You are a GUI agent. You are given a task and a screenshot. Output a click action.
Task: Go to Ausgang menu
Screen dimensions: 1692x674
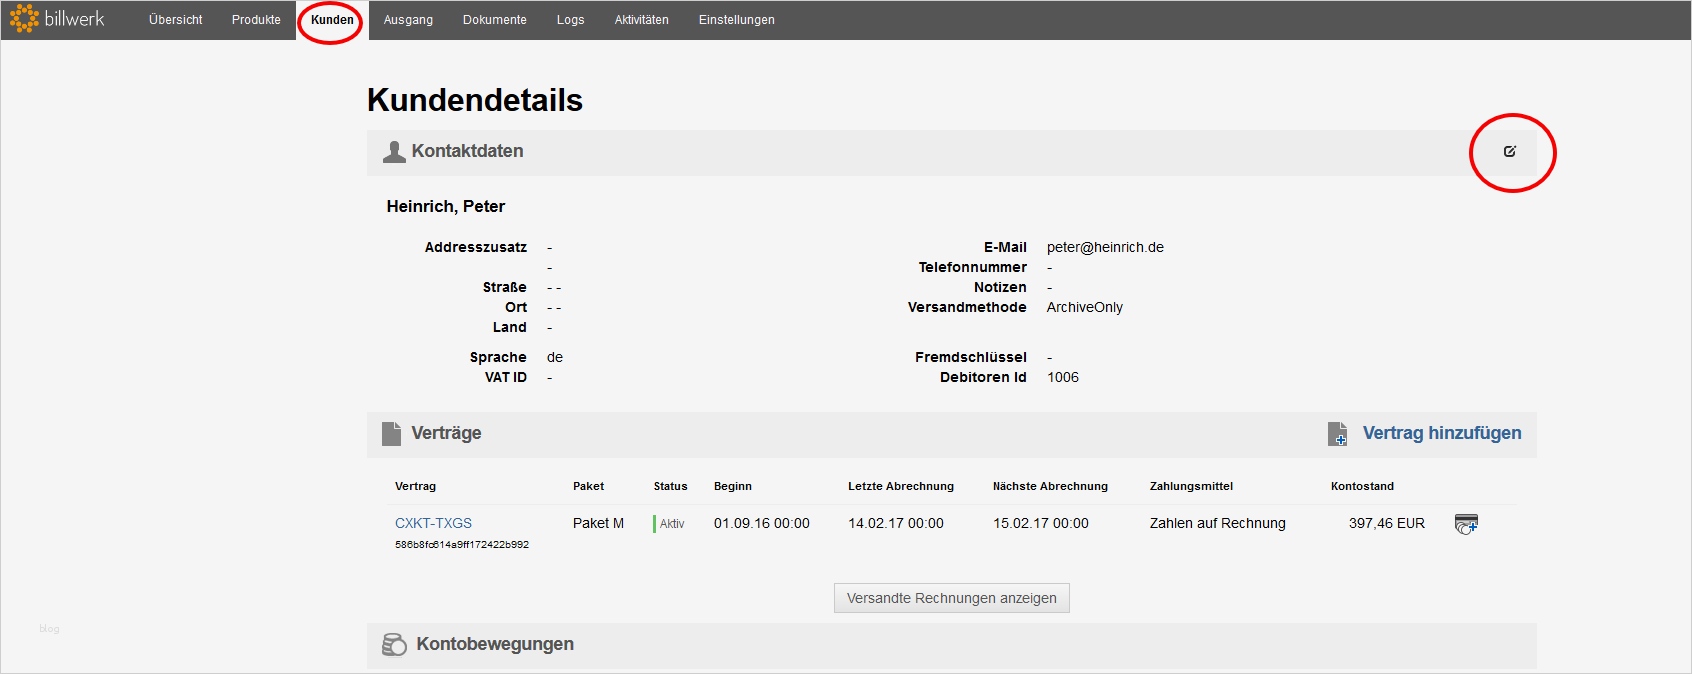pyautogui.click(x=408, y=20)
